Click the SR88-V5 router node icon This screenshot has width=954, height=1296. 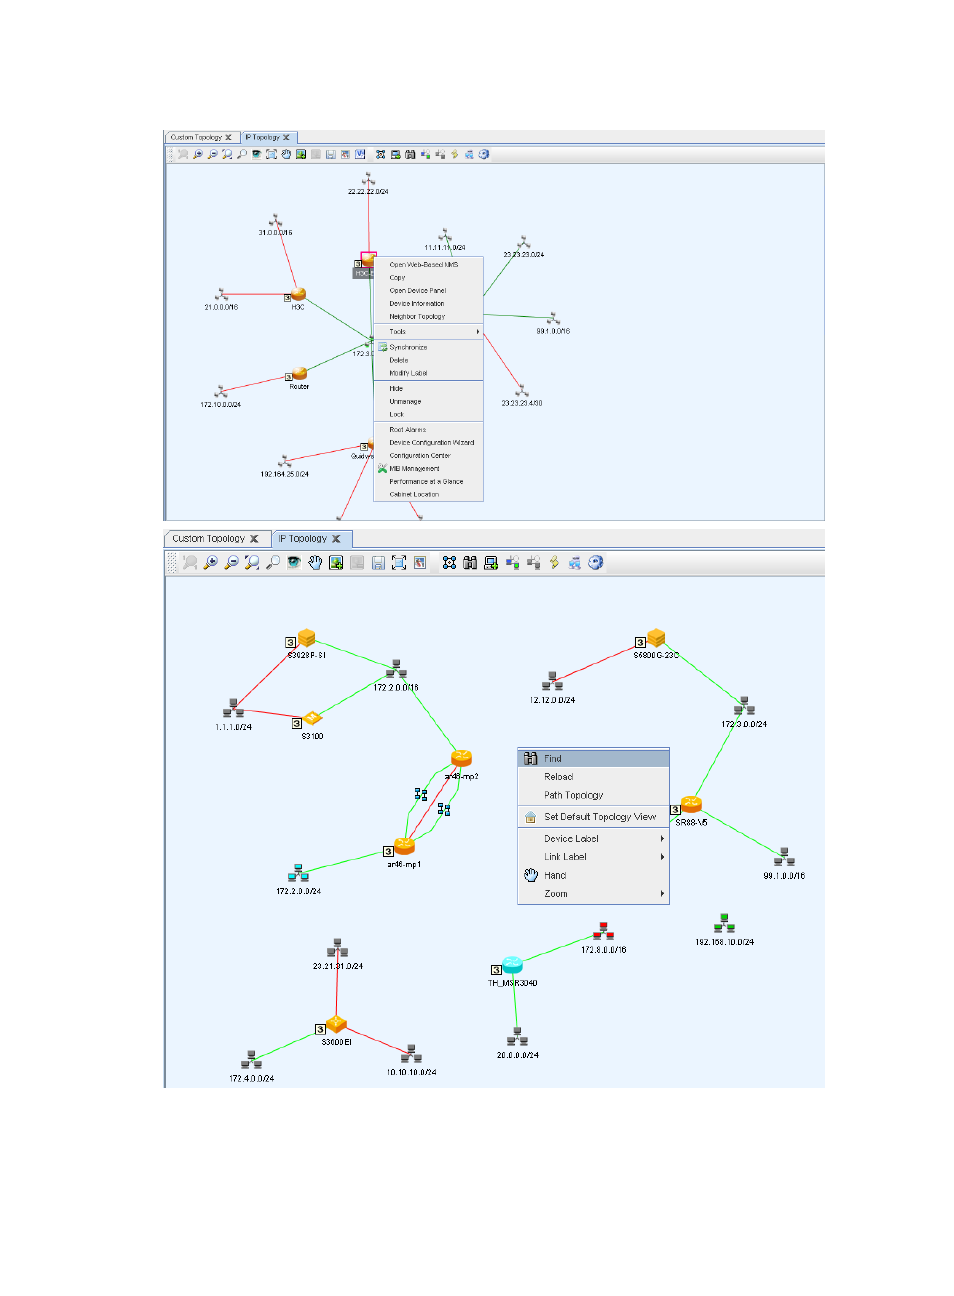[691, 805]
